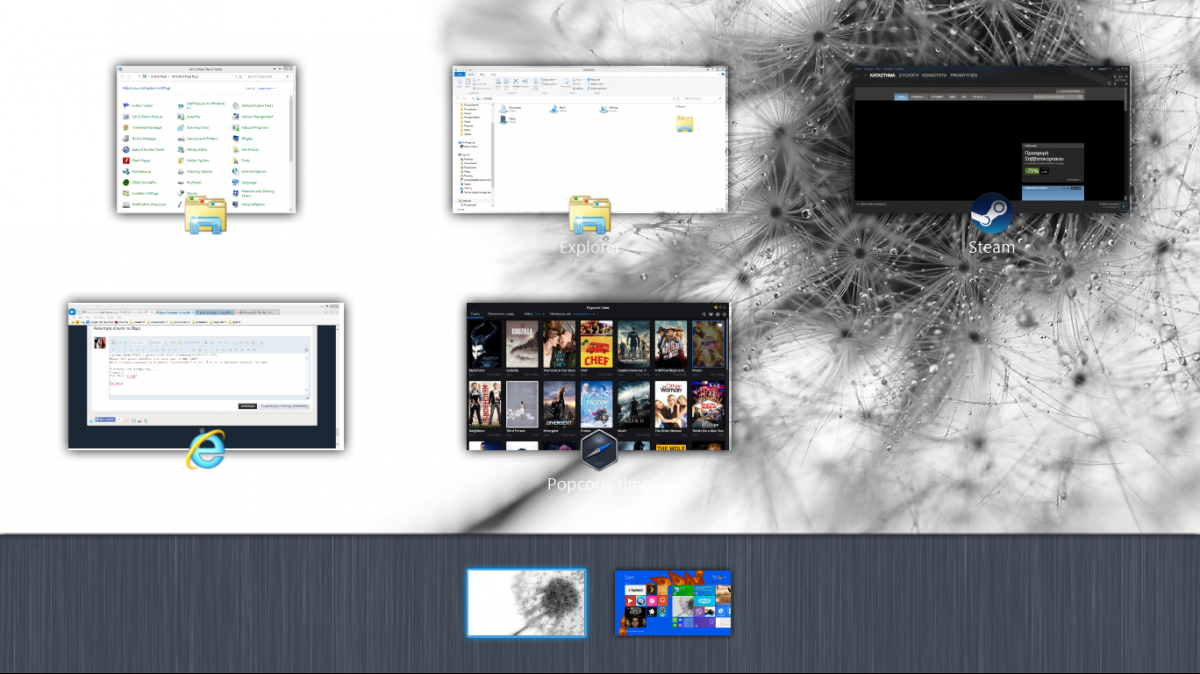This screenshot has width=1200, height=674.
Task: Open the ΚΟΙΝΟΤΗΤΑ tab in Steam
Action: coord(934,75)
